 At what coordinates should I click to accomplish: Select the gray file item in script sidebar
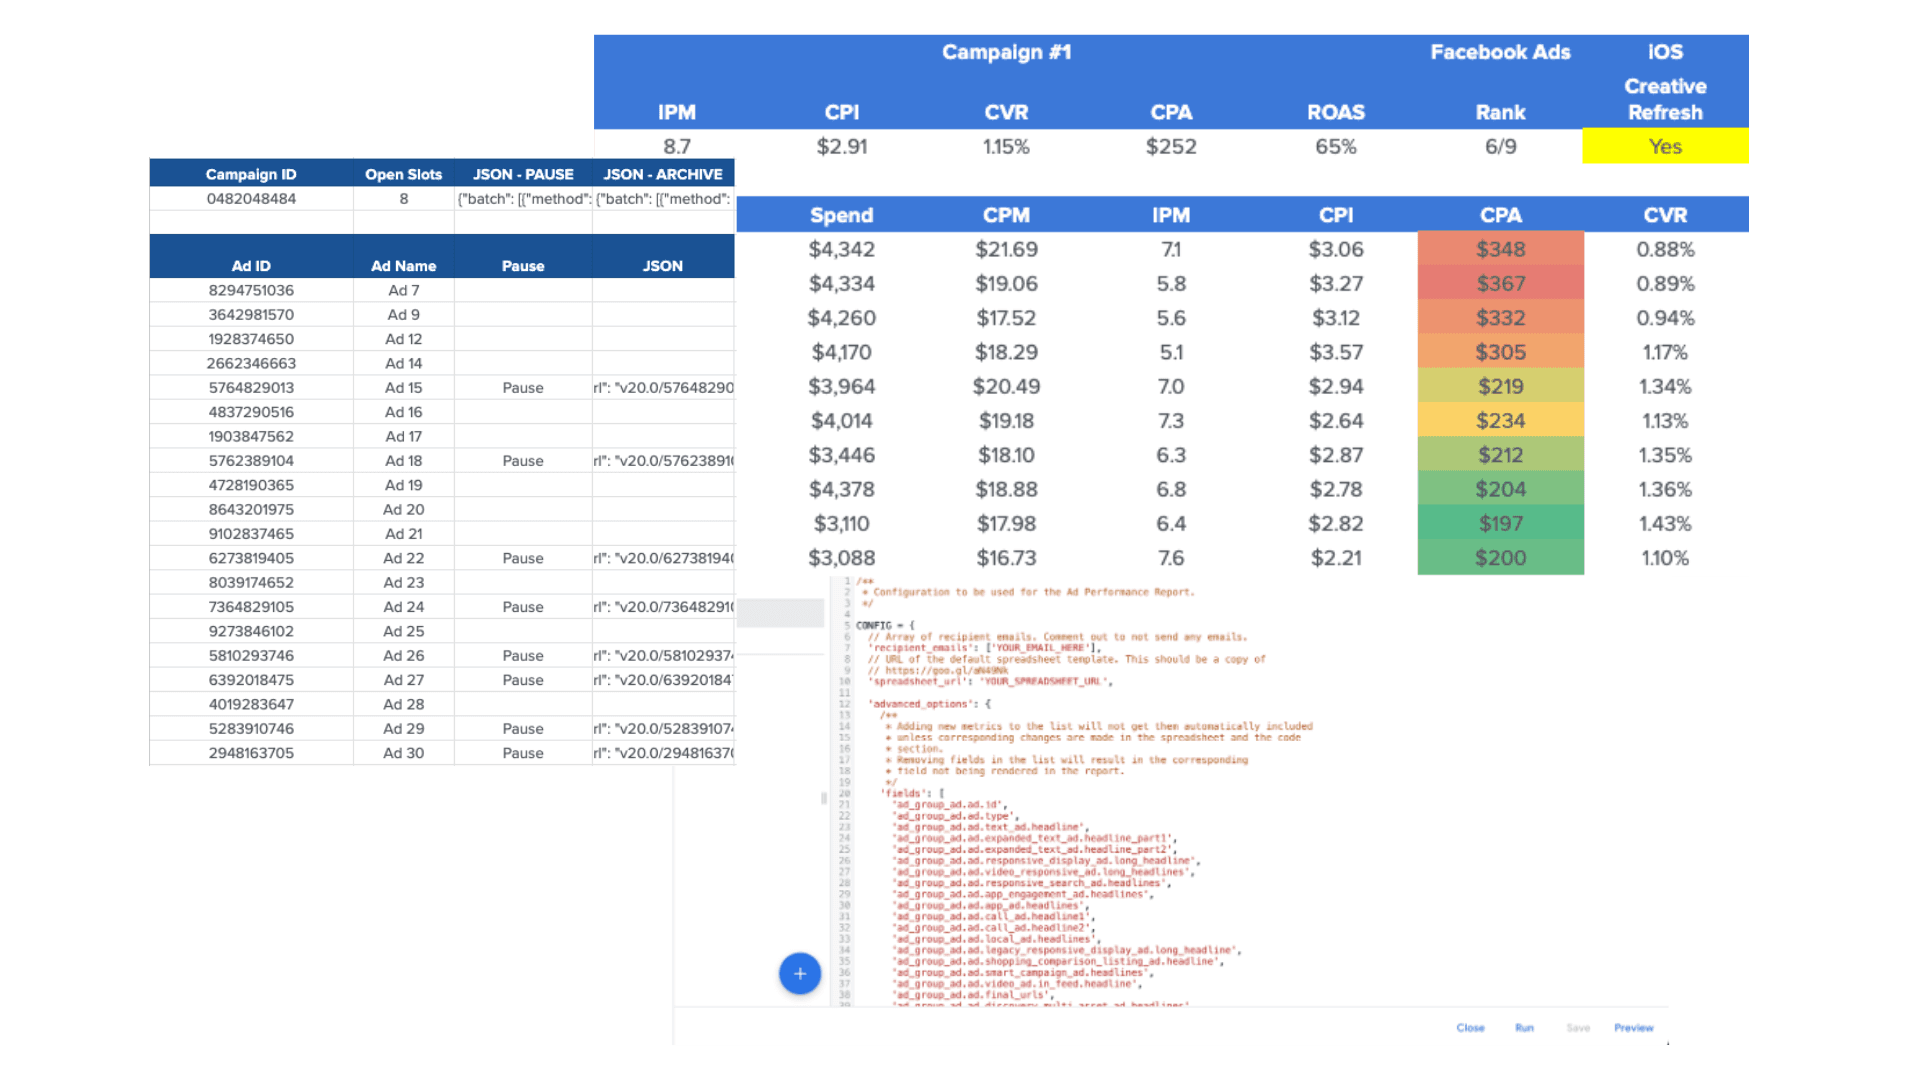780,612
